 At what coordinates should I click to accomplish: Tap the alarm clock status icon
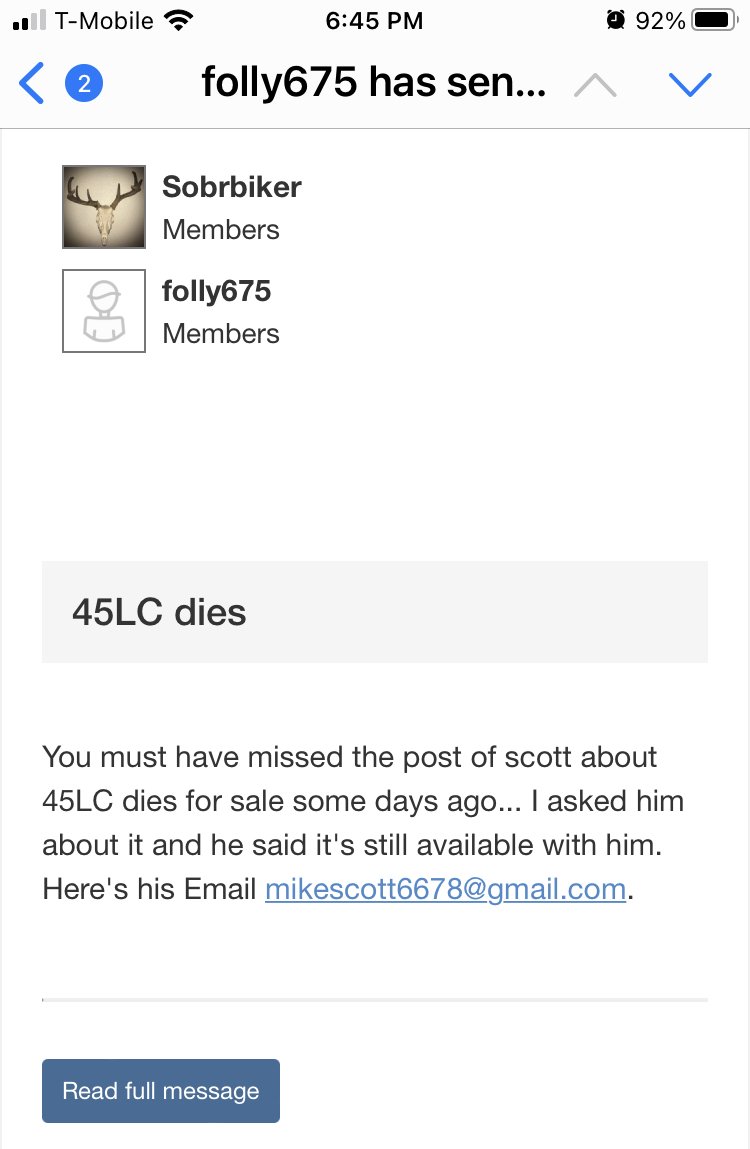click(616, 20)
